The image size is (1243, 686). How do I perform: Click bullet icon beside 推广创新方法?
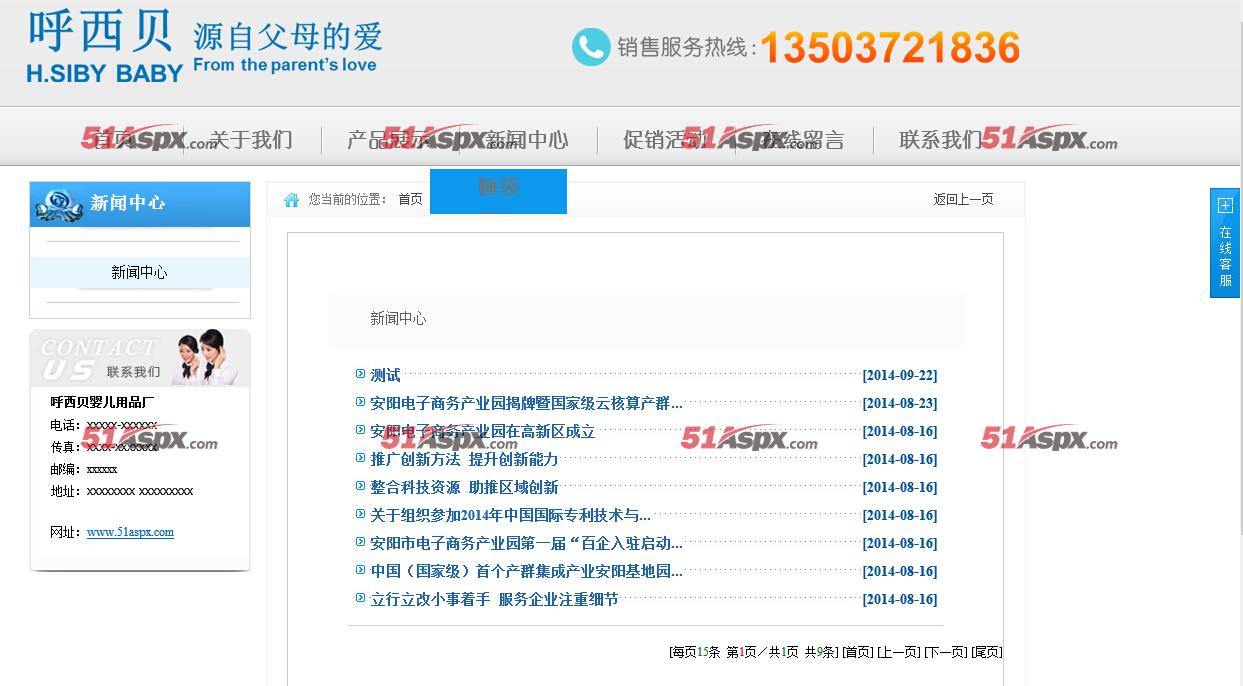click(x=361, y=458)
